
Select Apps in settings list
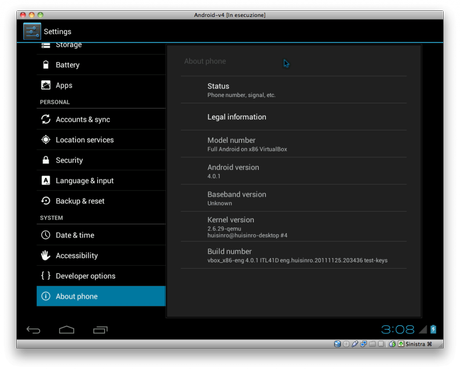[x=101, y=85]
